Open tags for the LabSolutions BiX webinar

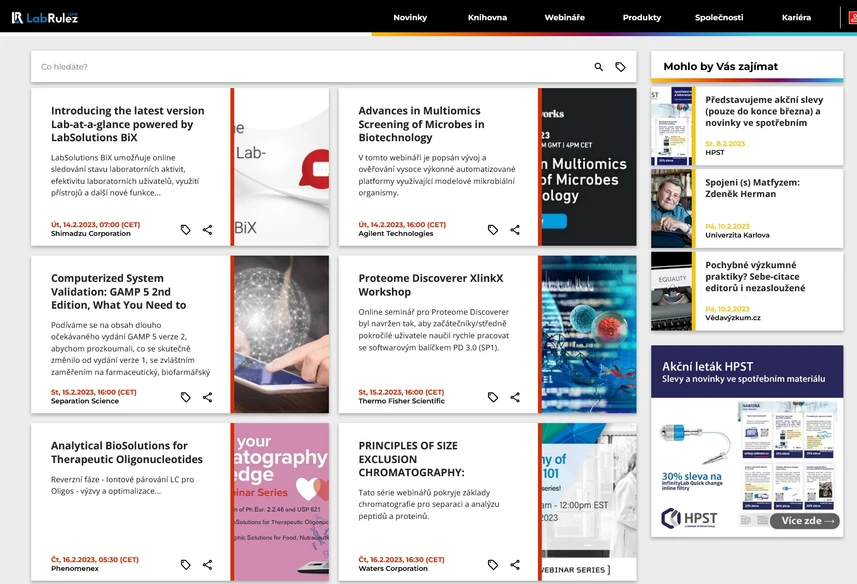click(186, 230)
